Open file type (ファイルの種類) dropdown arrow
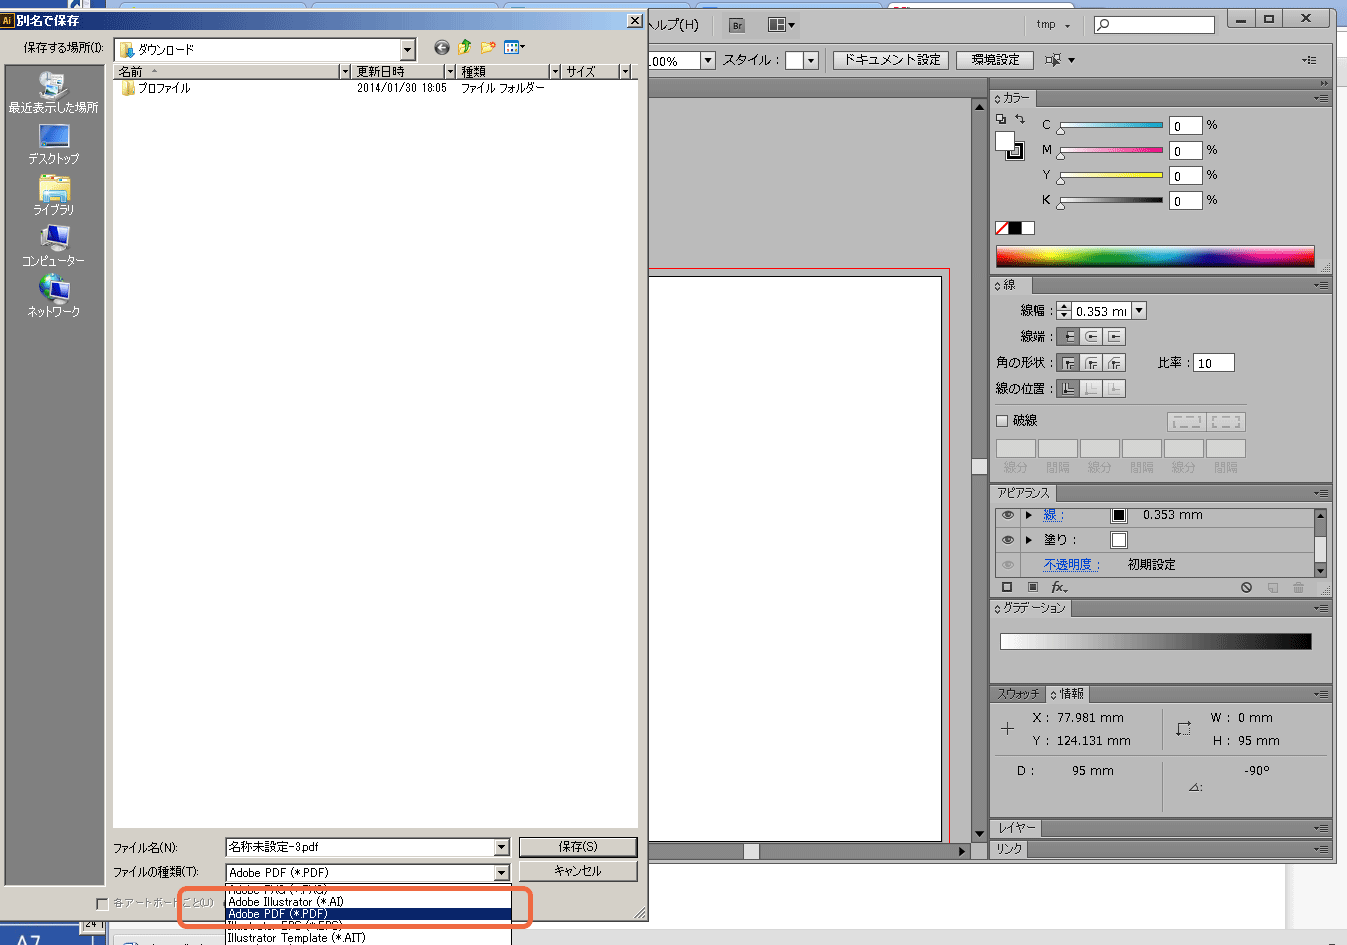Screen dimensions: 1347x945 pyautogui.click(x=502, y=873)
